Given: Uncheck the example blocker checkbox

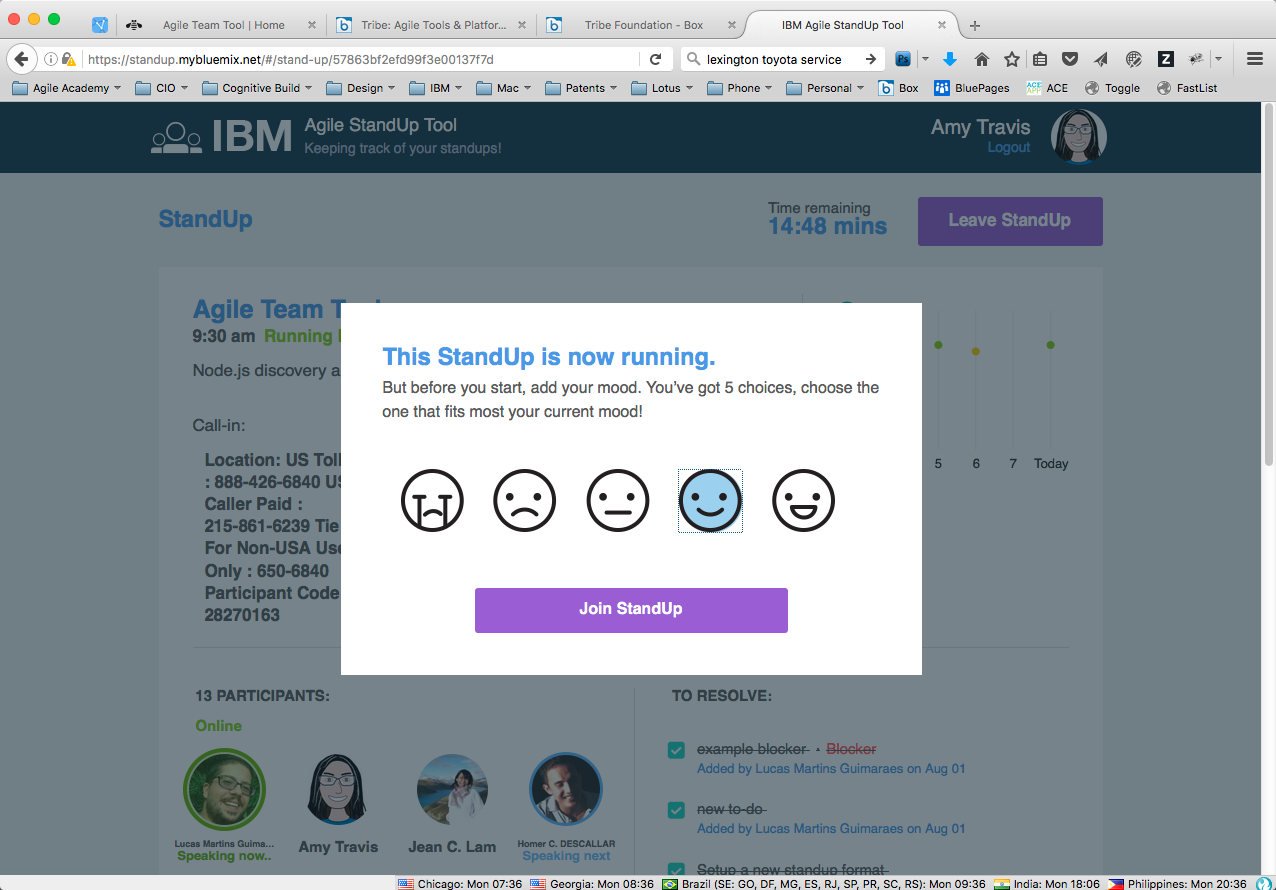Looking at the screenshot, I should click(x=676, y=750).
